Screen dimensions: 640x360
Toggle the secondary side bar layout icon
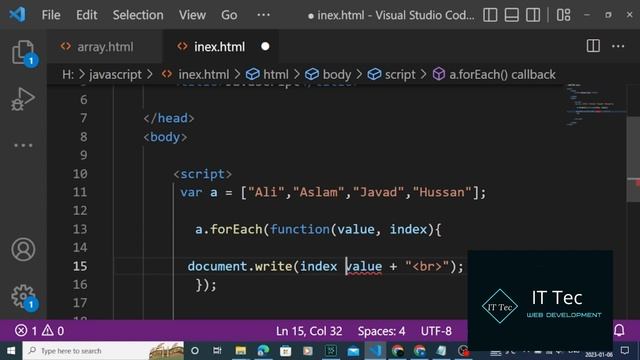click(533, 15)
